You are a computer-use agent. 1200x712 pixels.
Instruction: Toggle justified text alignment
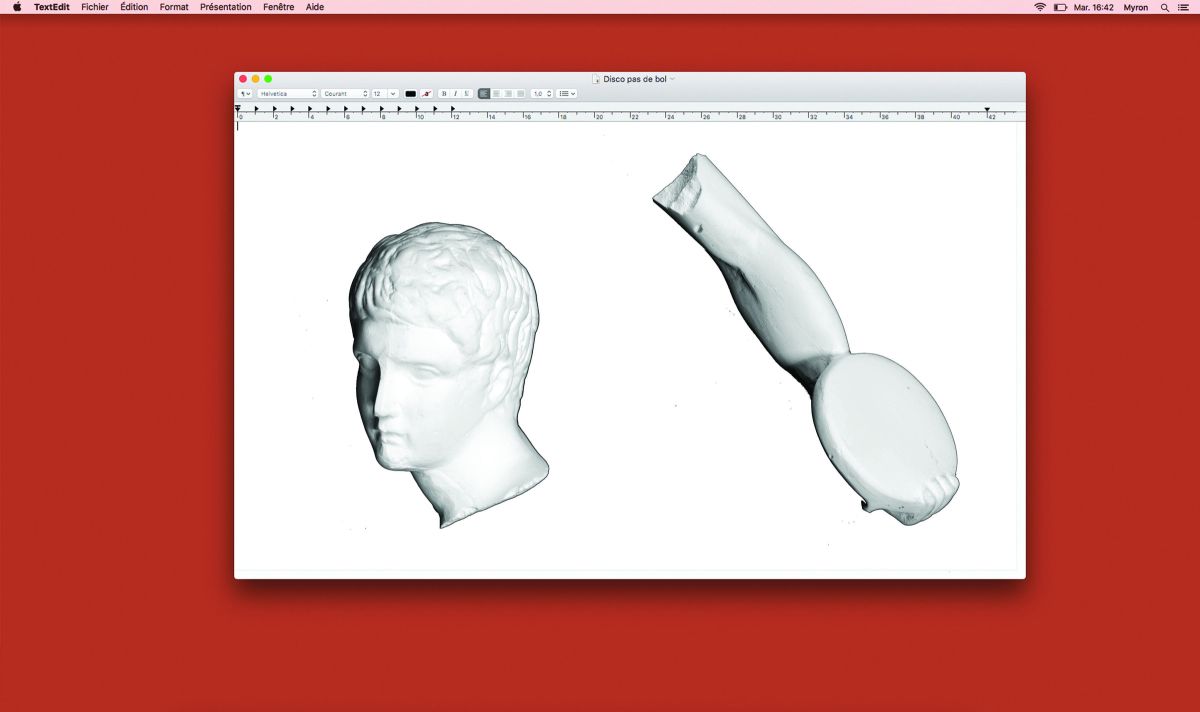pyautogui.click(x=520, y=93)
